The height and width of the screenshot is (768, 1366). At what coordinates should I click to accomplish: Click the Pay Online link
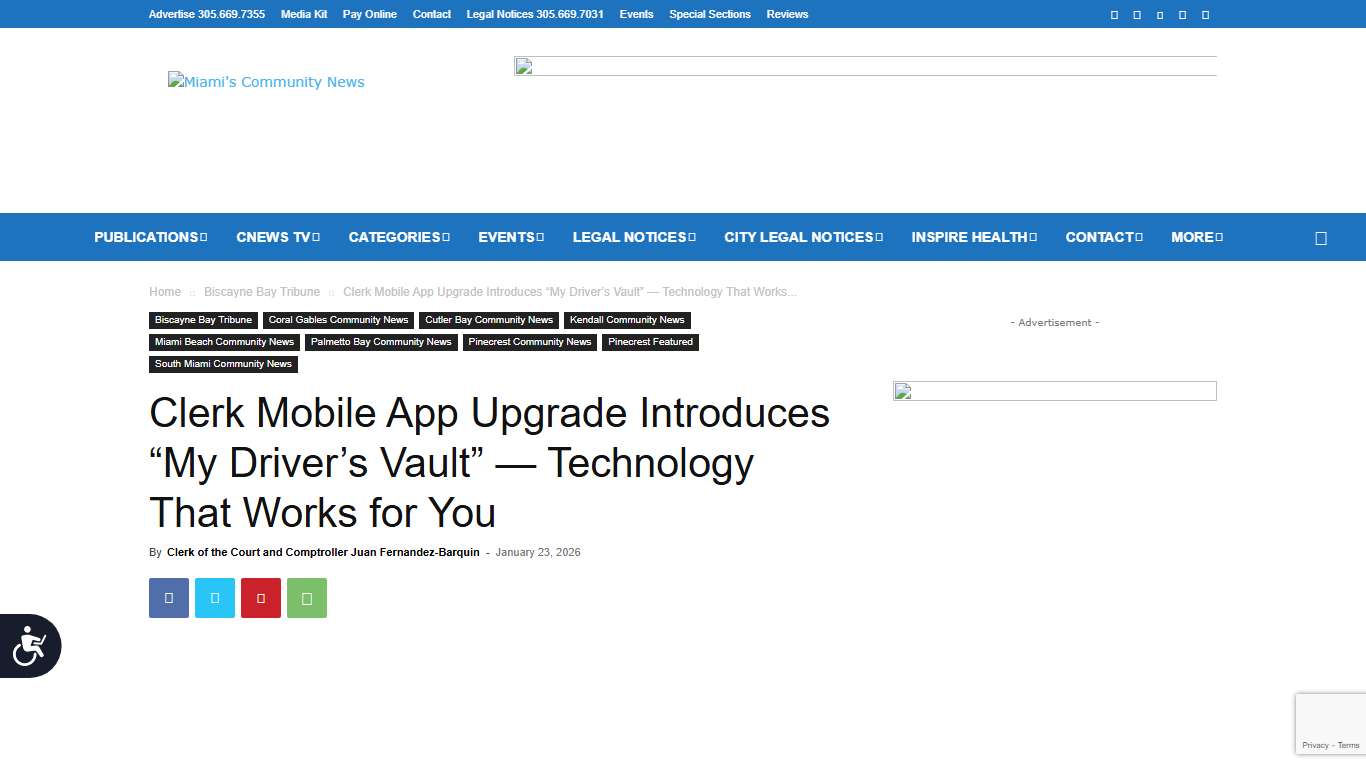pos(369,14)
